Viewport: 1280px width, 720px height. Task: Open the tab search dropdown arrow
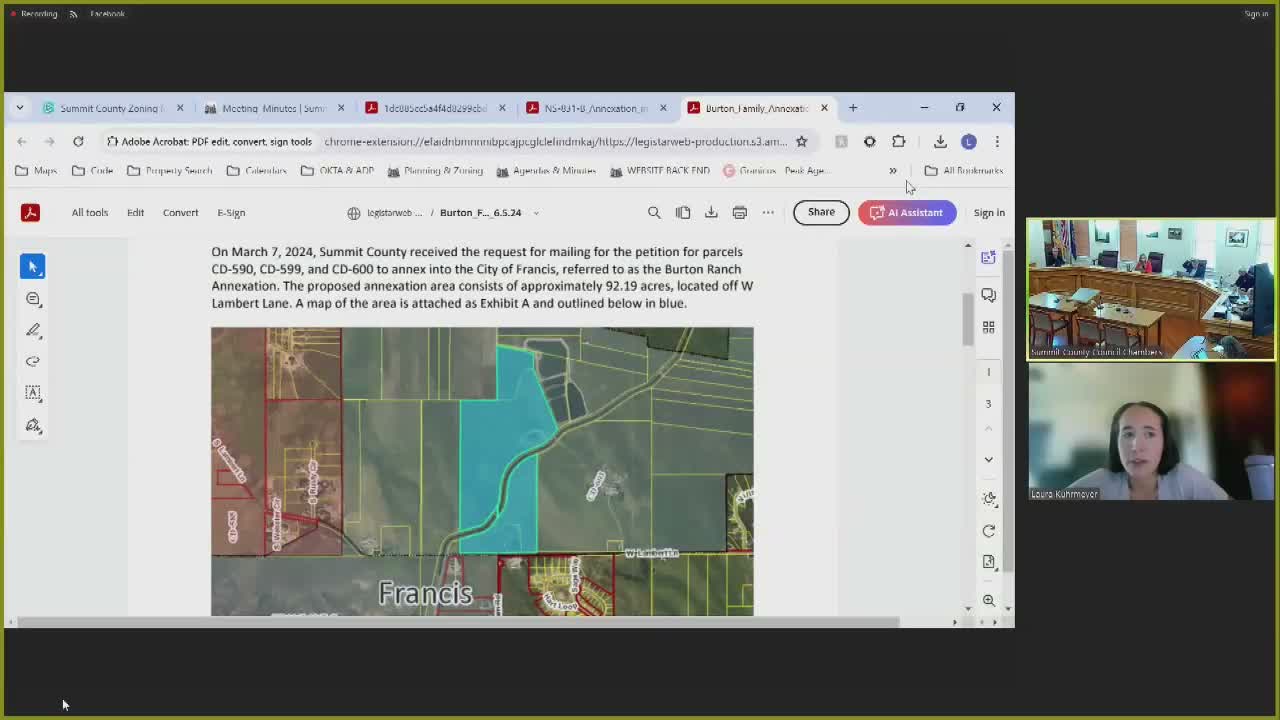pos(19,108)
